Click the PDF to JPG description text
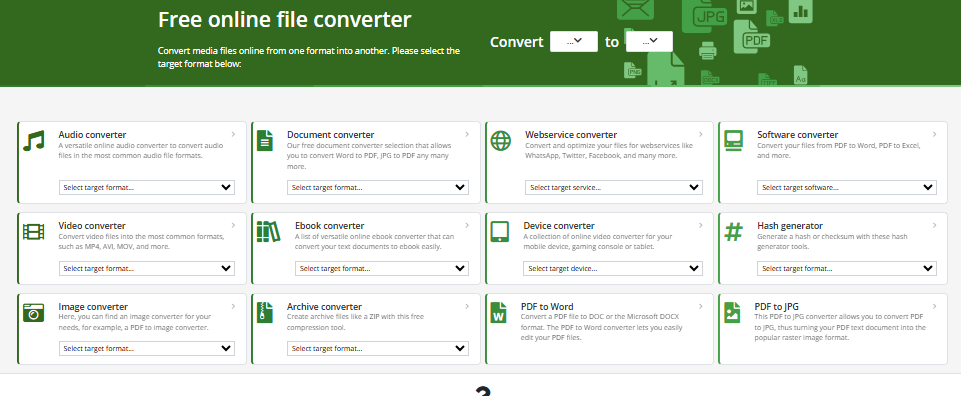Image resolution: width=961 pixels, height=396 pixels. click(x=840, y=327)
